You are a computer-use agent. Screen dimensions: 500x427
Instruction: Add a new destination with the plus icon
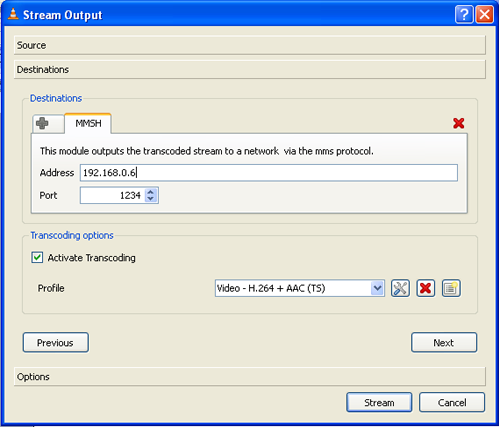[48, 123]
